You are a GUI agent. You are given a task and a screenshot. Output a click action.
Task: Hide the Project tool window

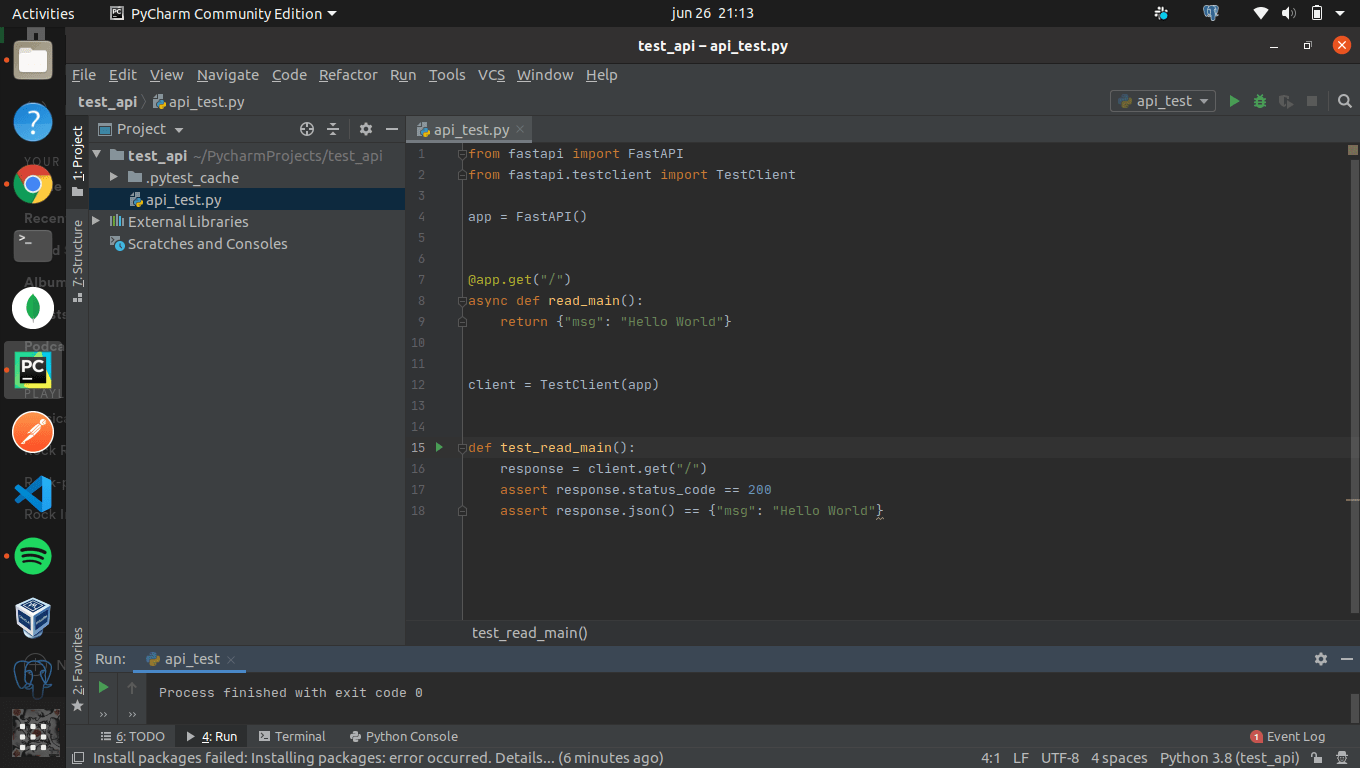(x=392, y=129)
